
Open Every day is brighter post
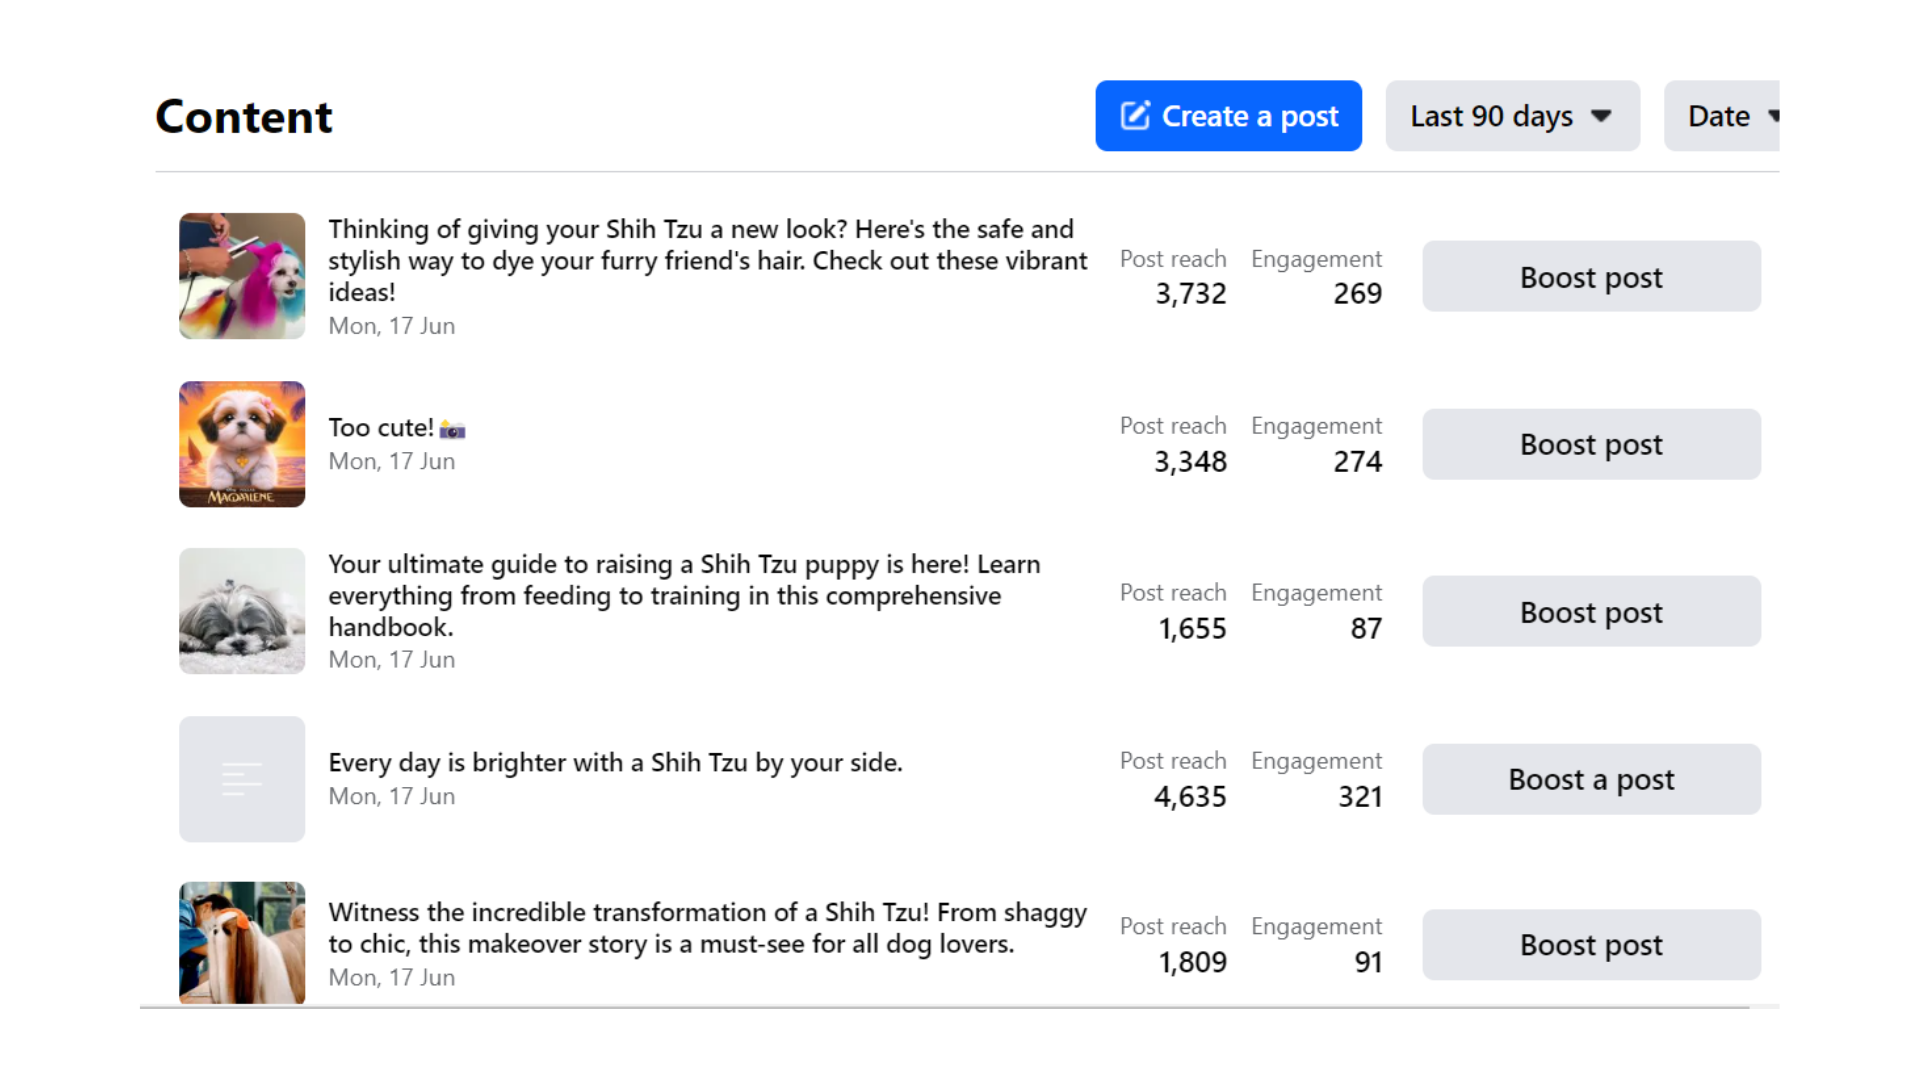615,763
